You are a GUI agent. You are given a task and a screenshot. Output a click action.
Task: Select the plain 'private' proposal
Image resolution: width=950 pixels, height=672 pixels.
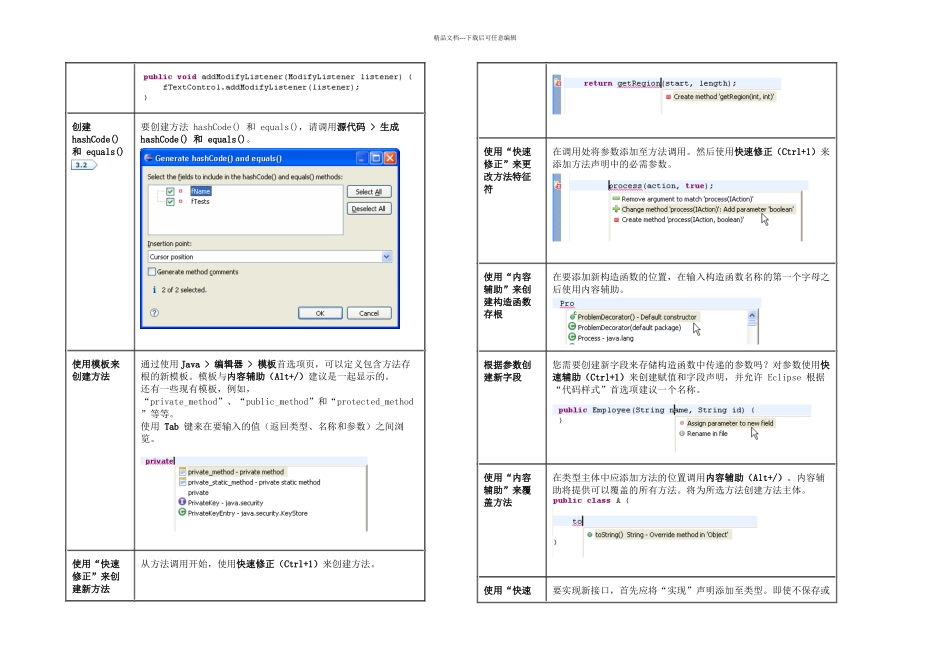[x=198, y=493]
